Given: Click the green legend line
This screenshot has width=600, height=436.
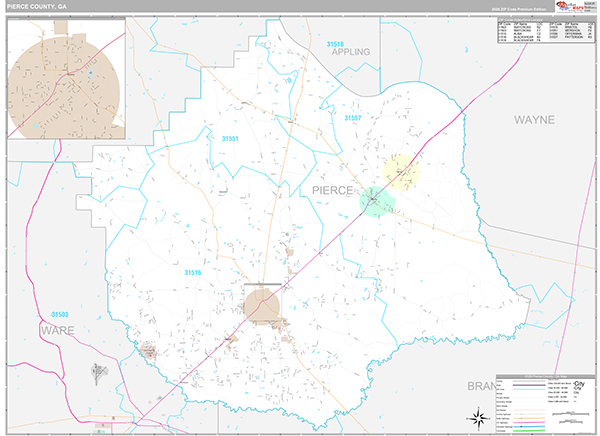Looking at the screenshot, I should coord(529,431).
